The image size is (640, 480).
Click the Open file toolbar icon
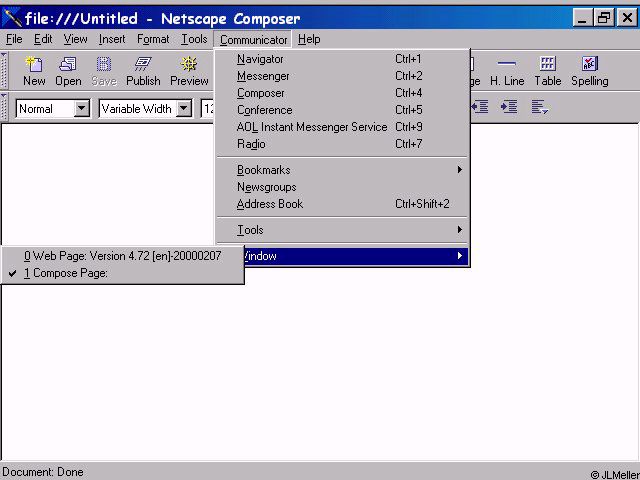(68, 71)
